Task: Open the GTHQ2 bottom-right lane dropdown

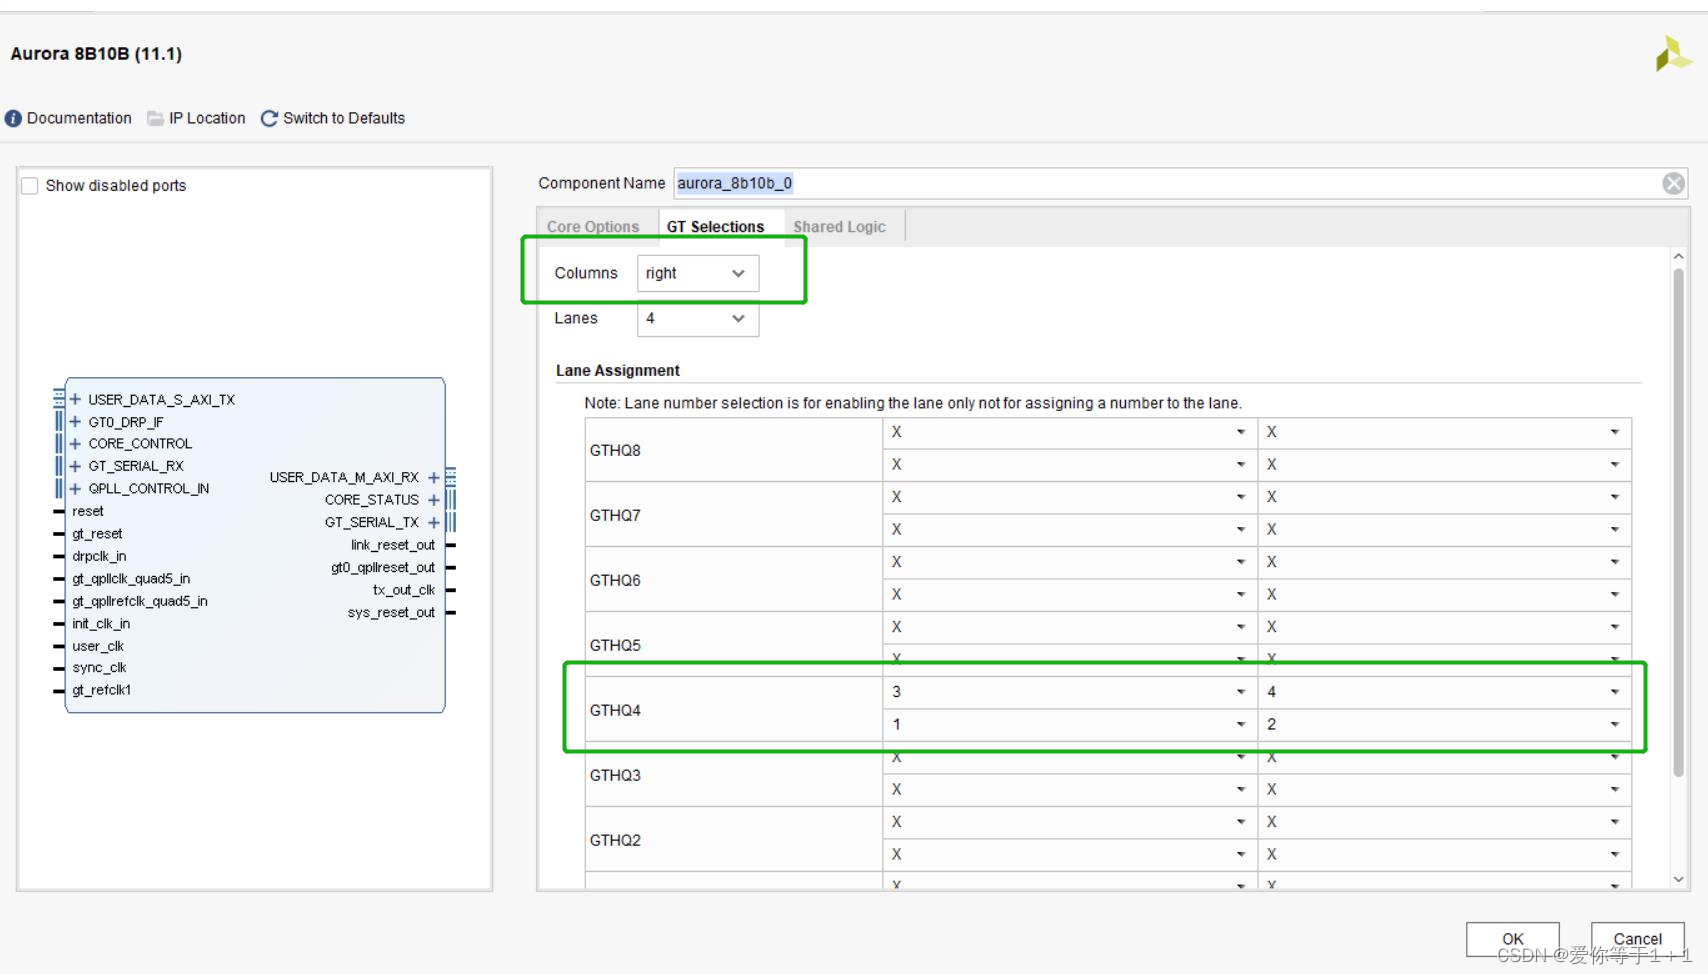Action: (1444, 854)
